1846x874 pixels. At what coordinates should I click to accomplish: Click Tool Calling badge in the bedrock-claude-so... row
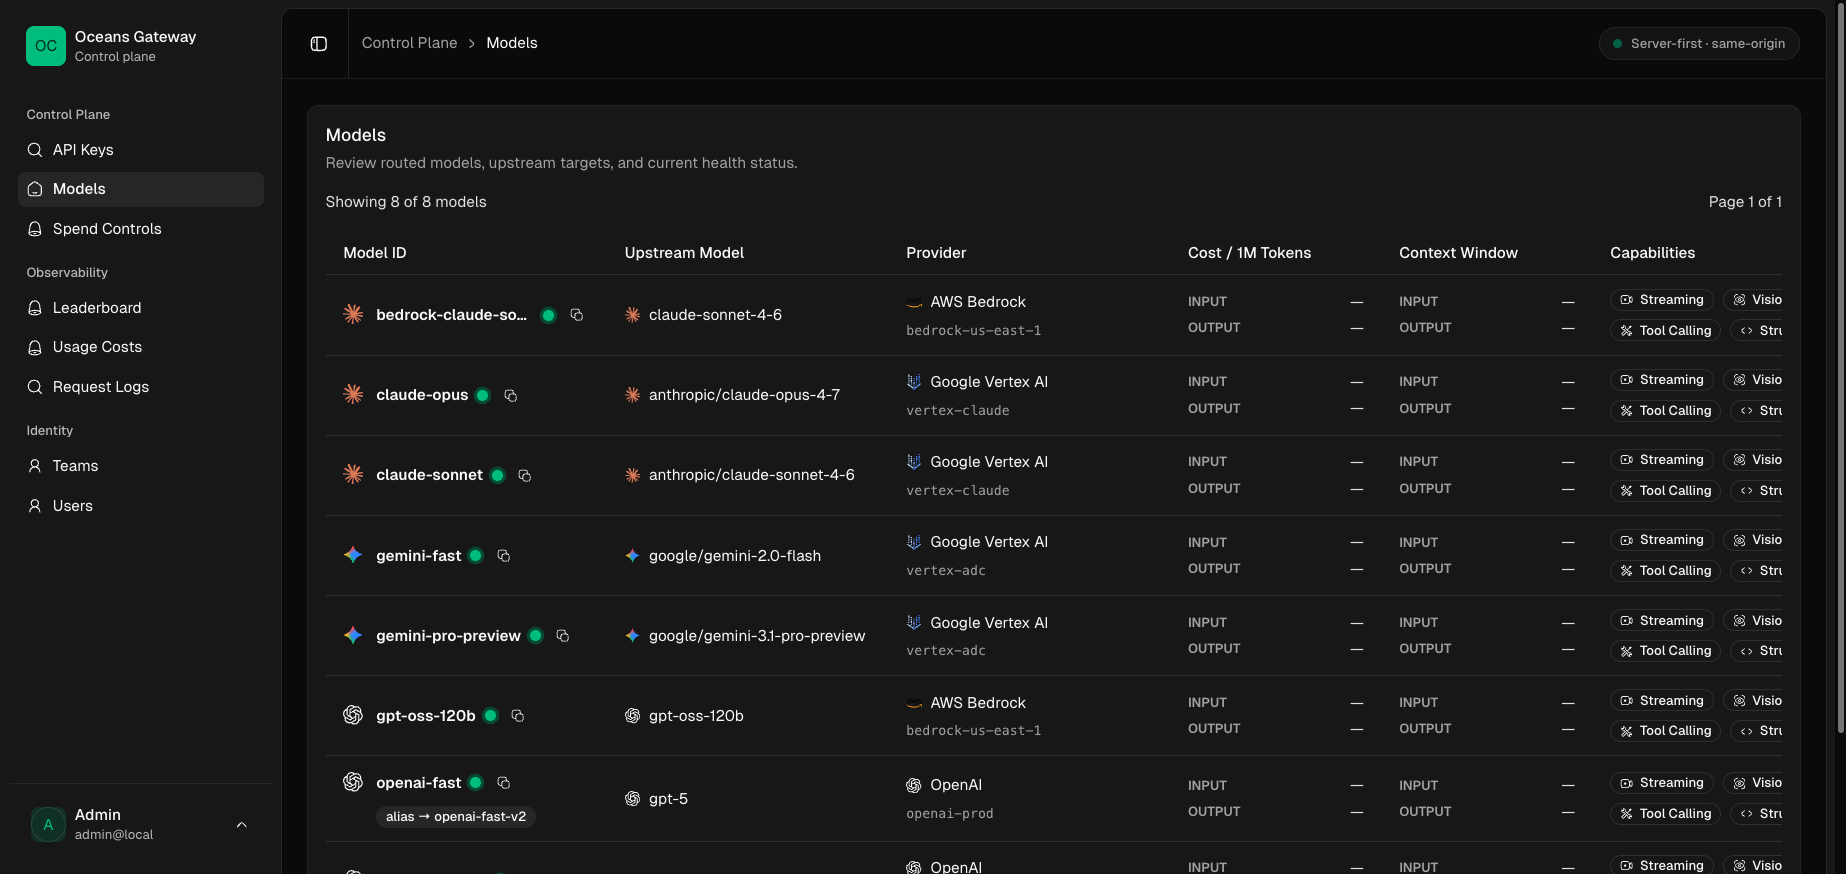1665,331
